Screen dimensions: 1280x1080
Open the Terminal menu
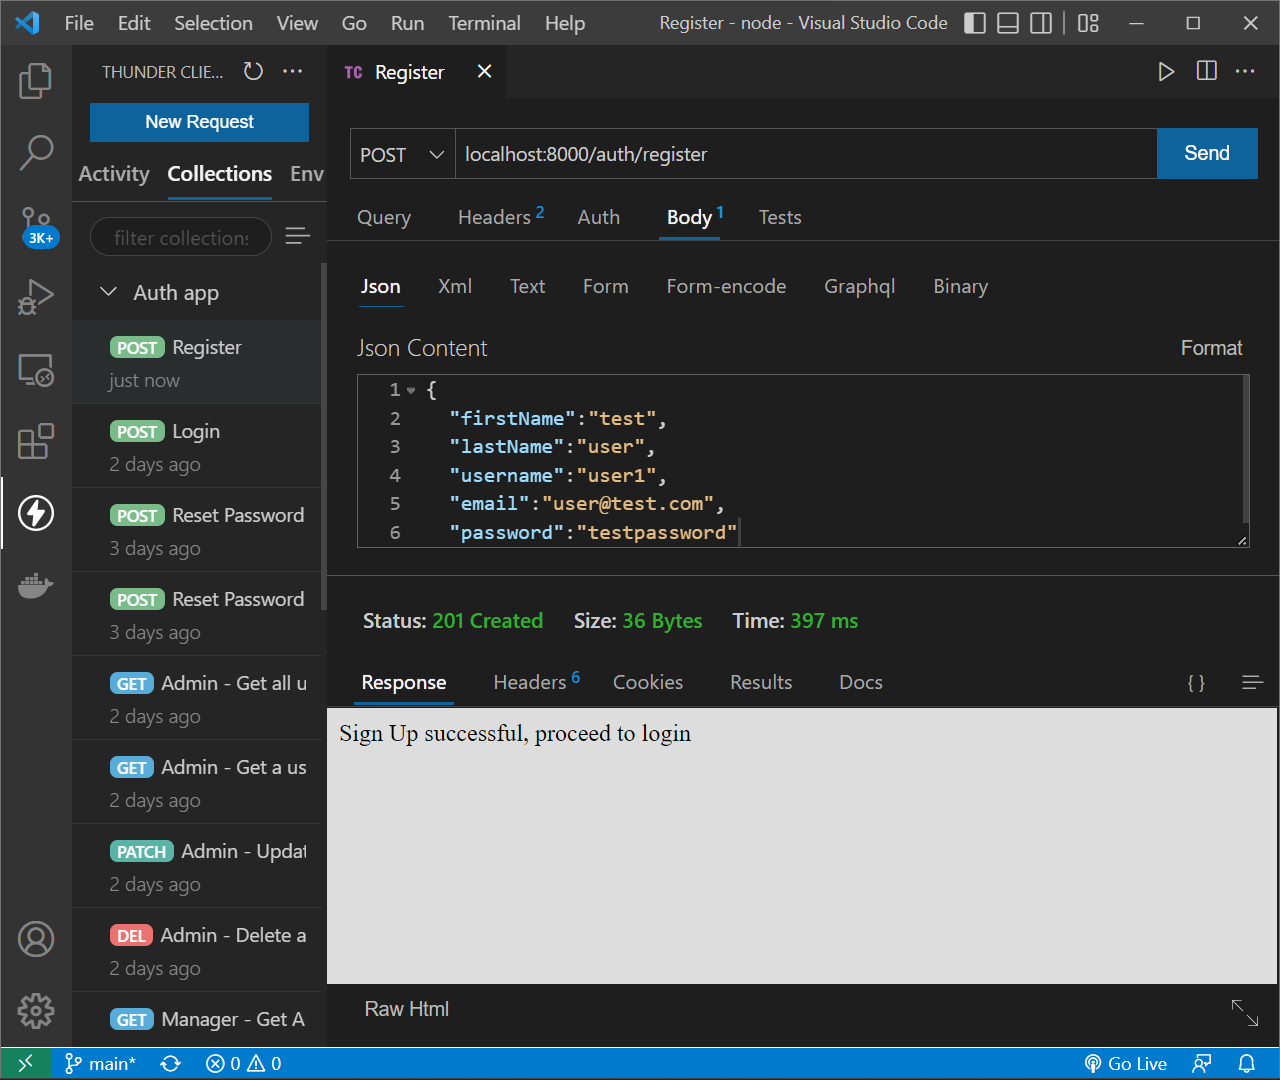(484, 22)
